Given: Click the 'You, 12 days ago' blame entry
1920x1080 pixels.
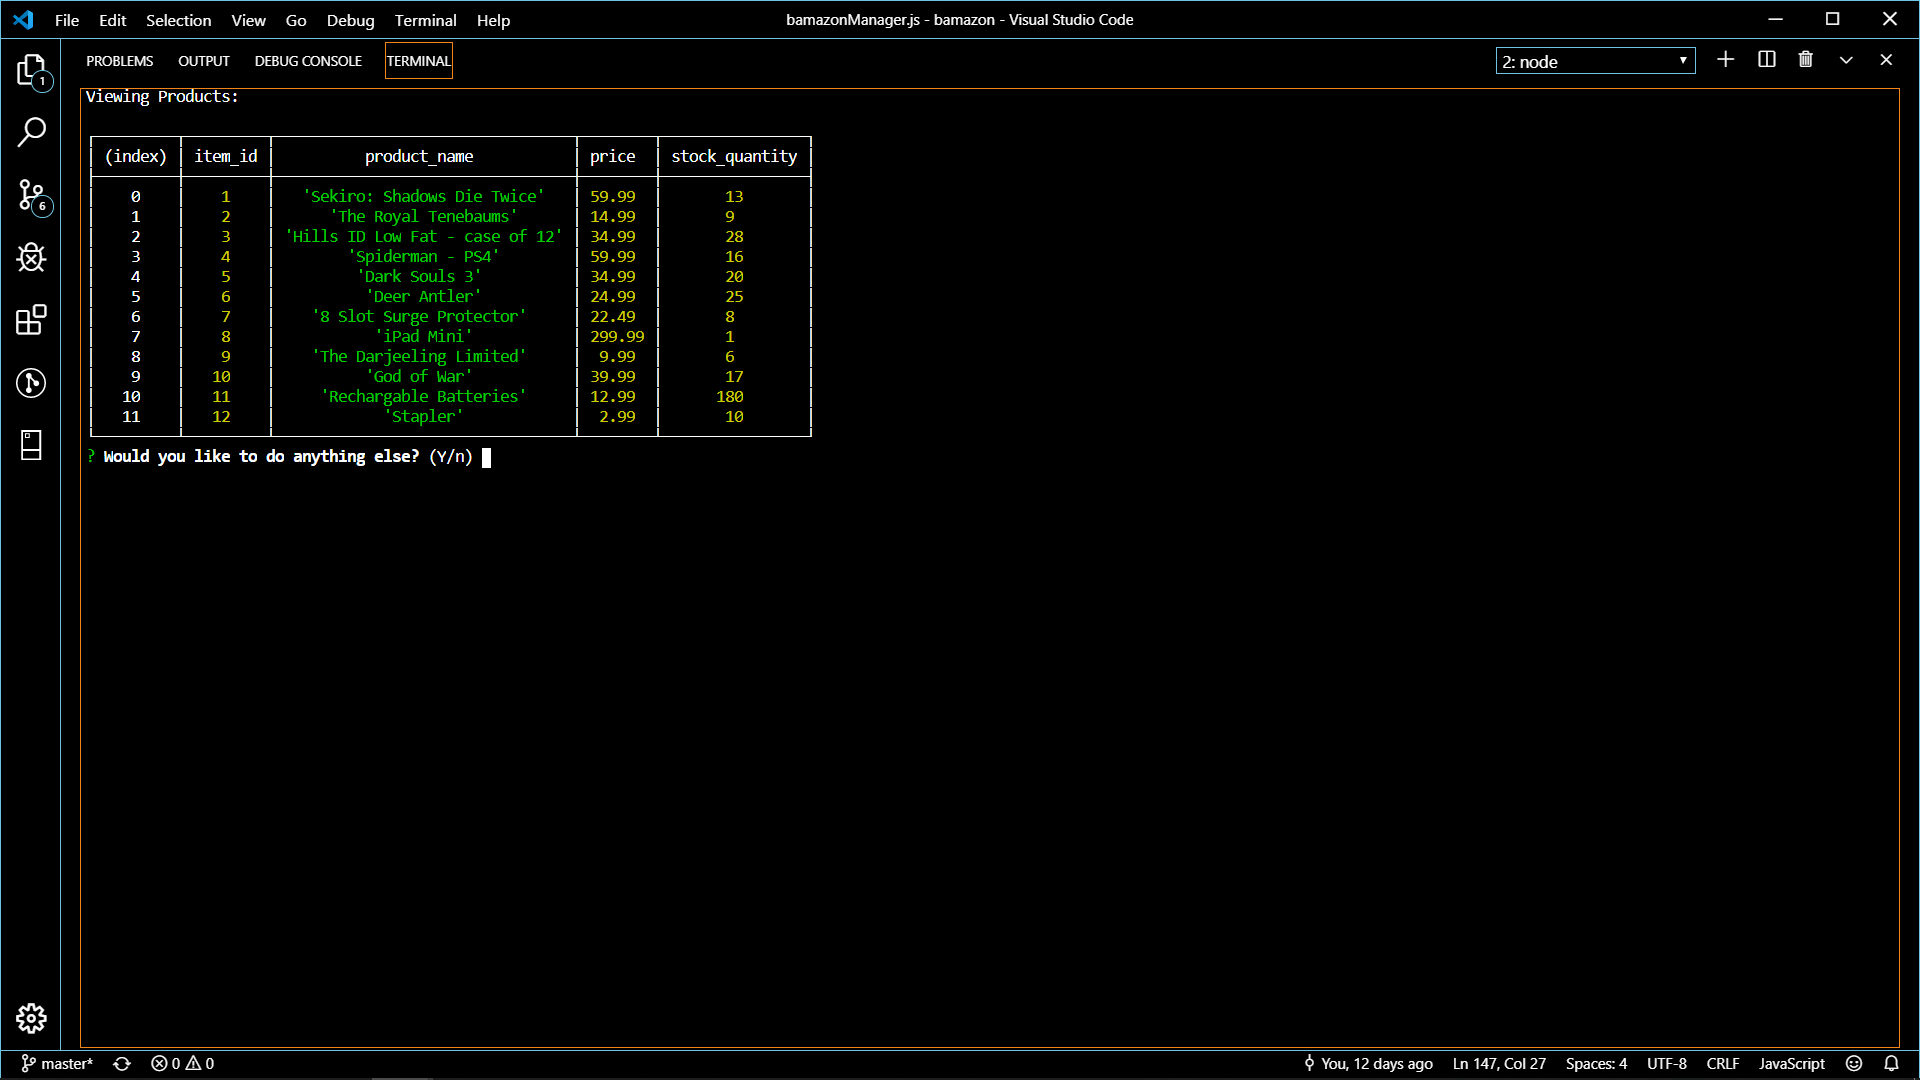Looking at the screenshot, I should tap(1368, 1063).
